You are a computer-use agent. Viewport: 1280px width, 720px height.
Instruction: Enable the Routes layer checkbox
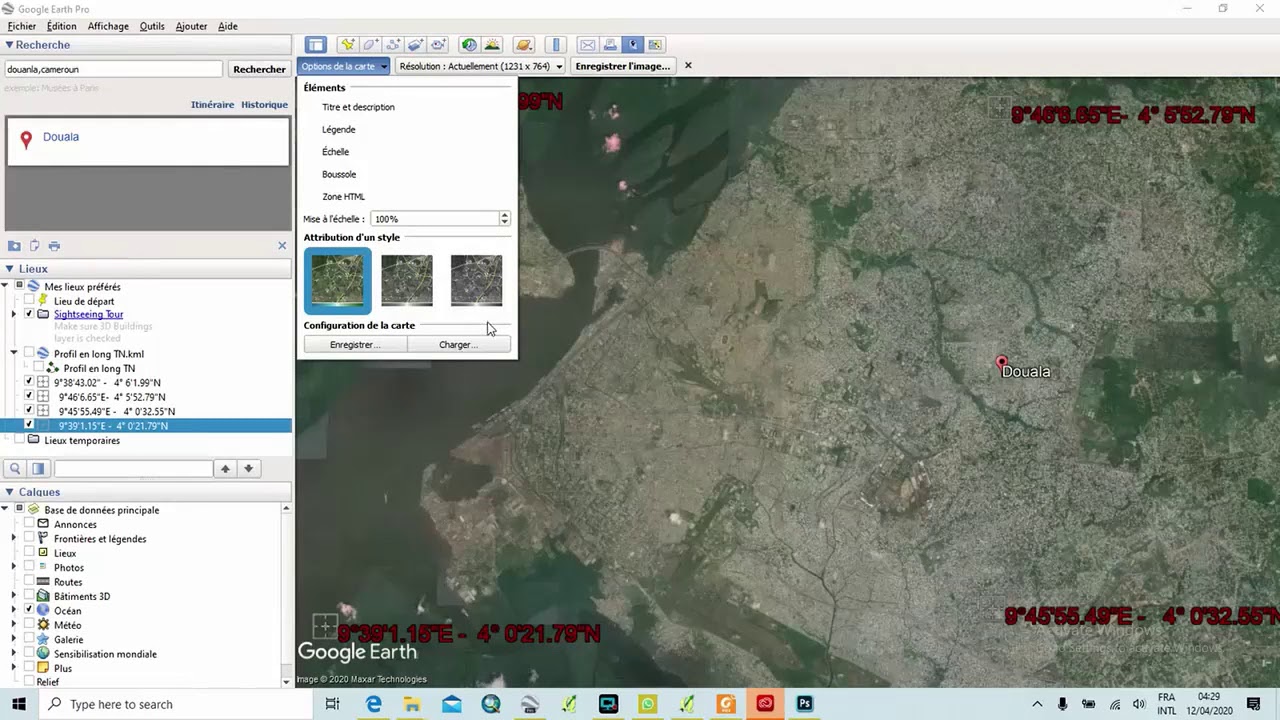[29, 582]
